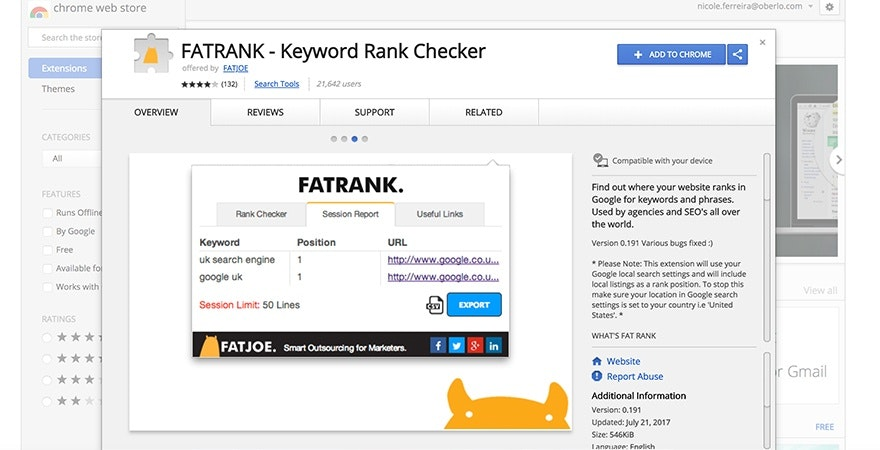This screenshot has height=450, width=880.
Task: Select the five-star rating radio button
Action: click(47, 337)
